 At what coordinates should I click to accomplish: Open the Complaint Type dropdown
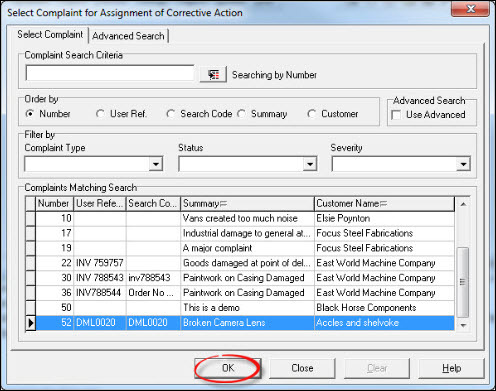(x=155, y=164)
